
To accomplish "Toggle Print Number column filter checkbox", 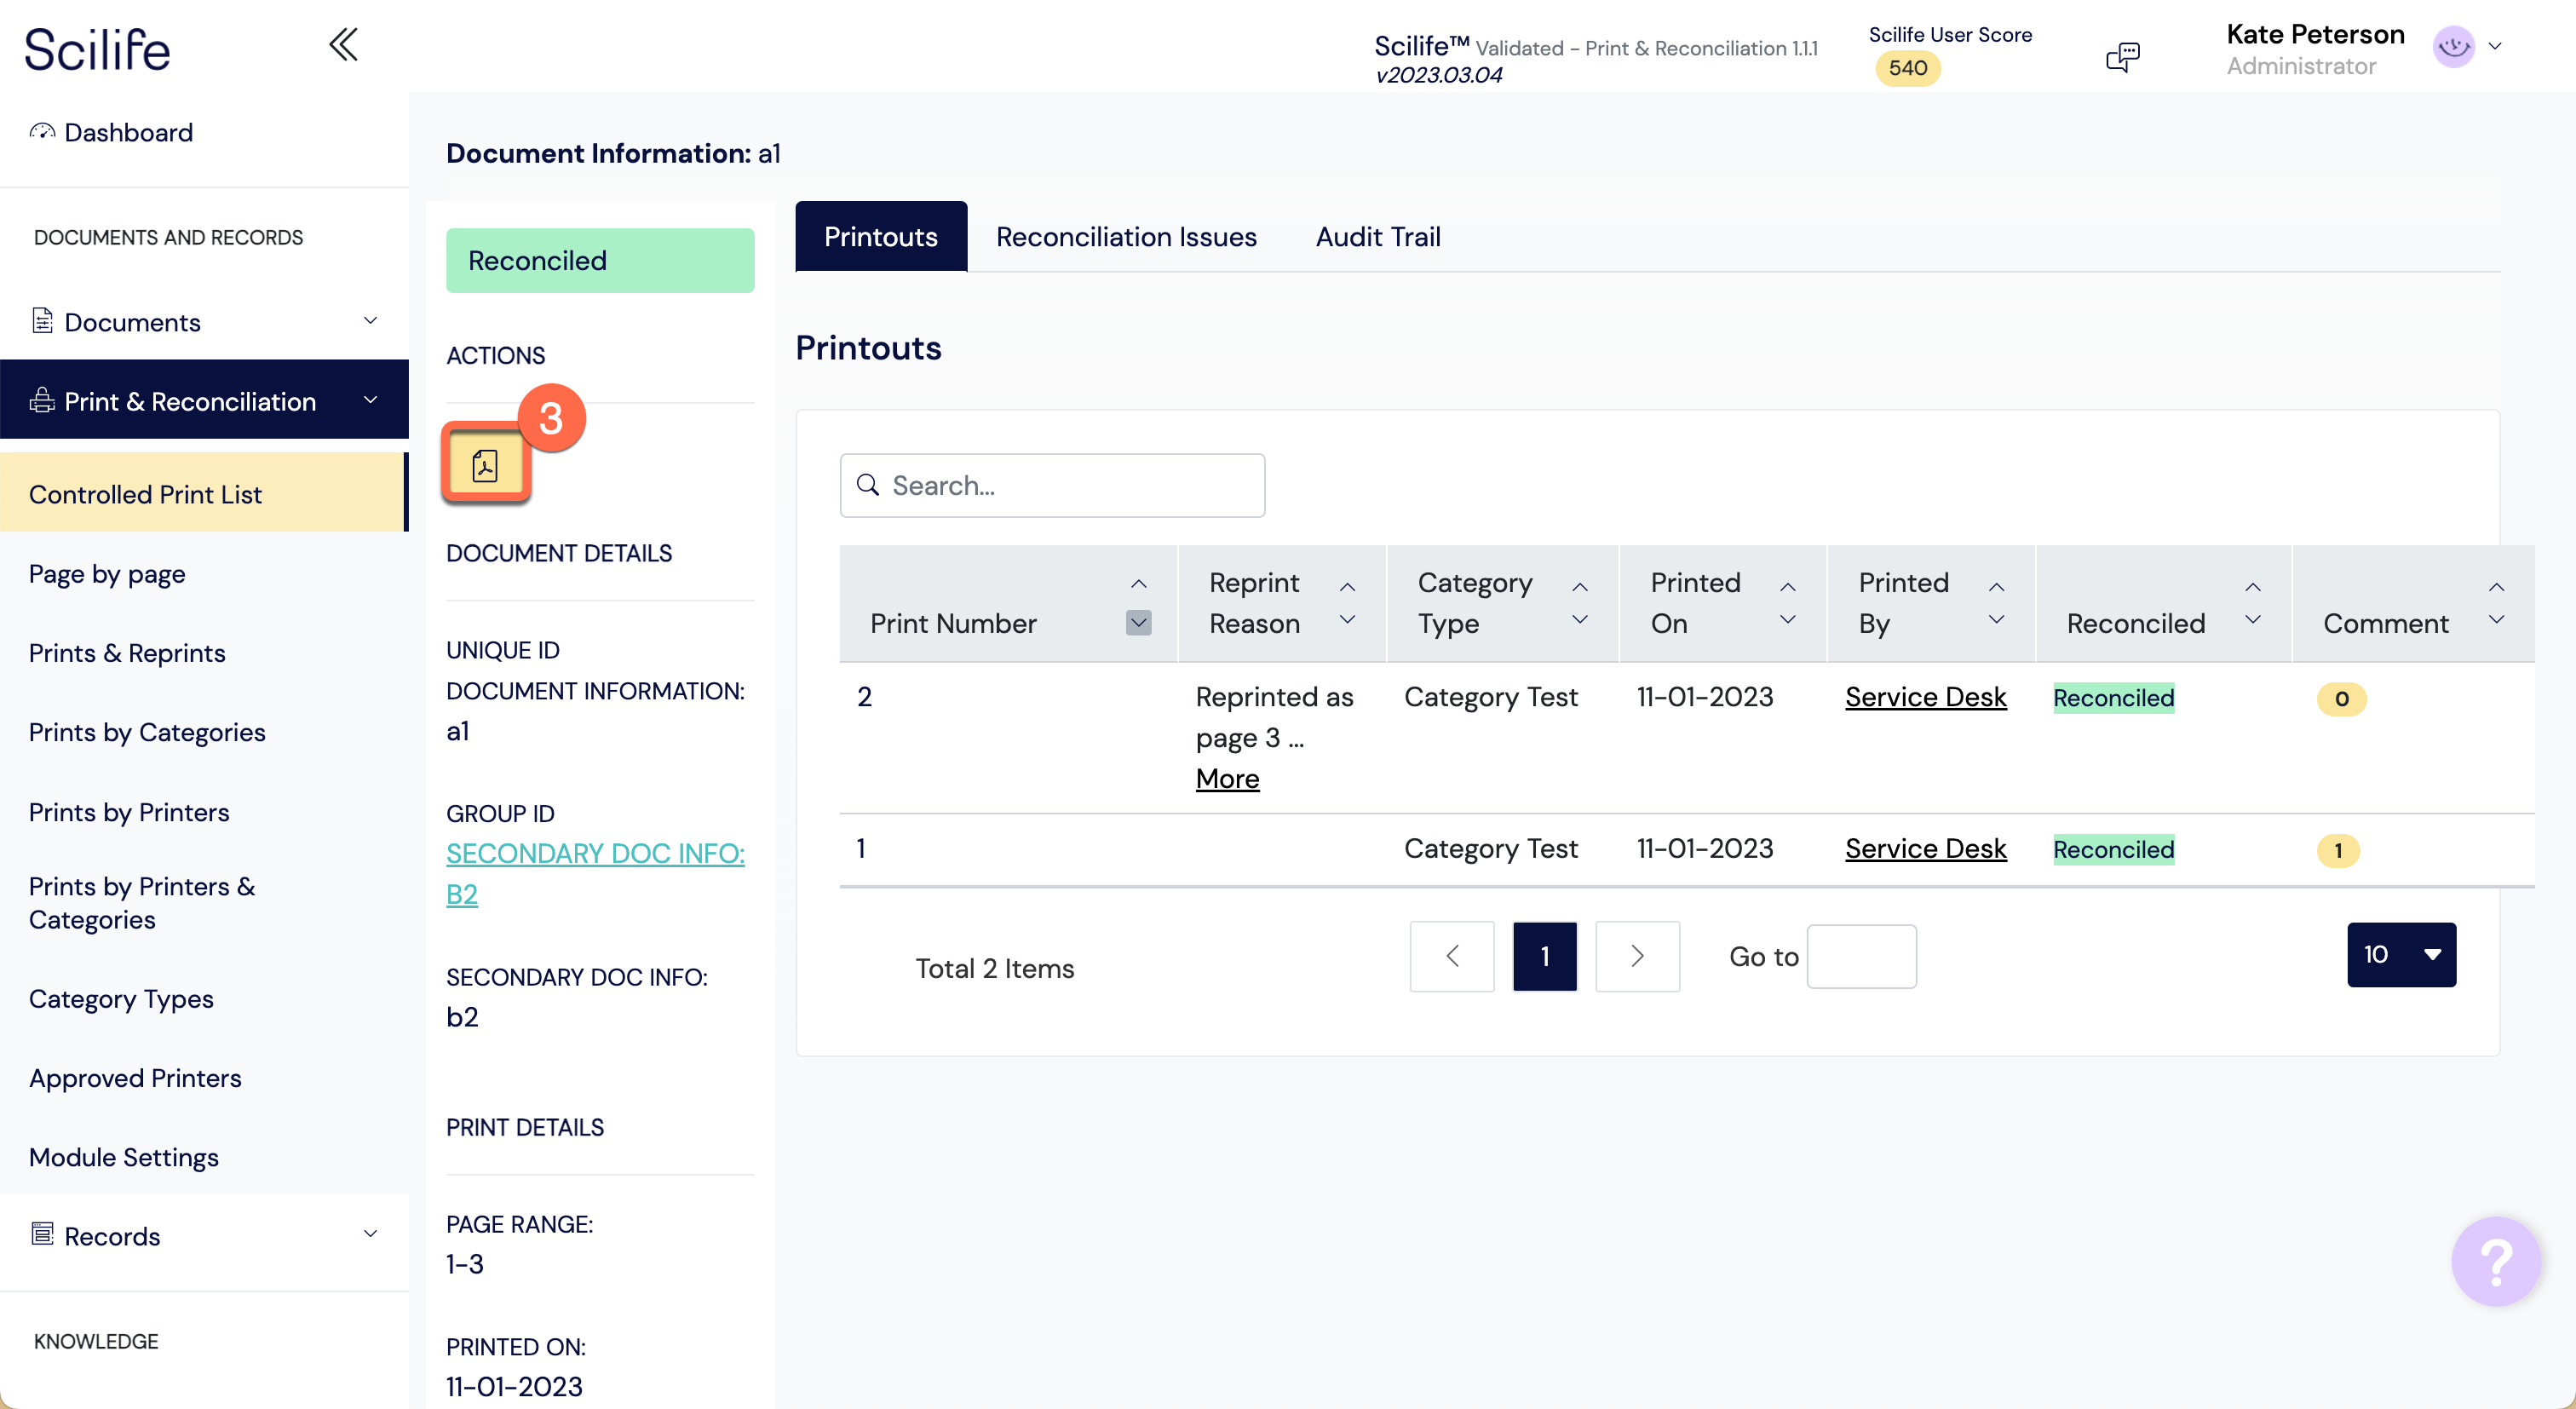I will [1138, 623].
